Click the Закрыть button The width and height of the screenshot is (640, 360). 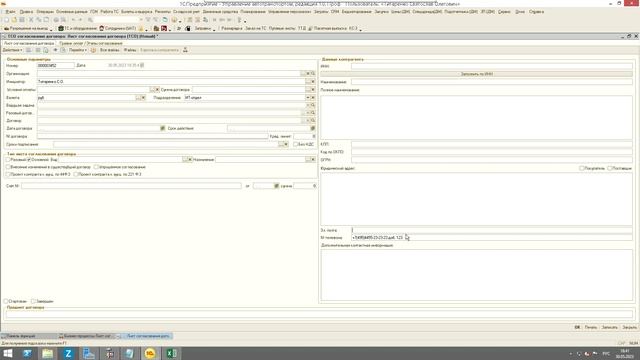click(629, 327)
